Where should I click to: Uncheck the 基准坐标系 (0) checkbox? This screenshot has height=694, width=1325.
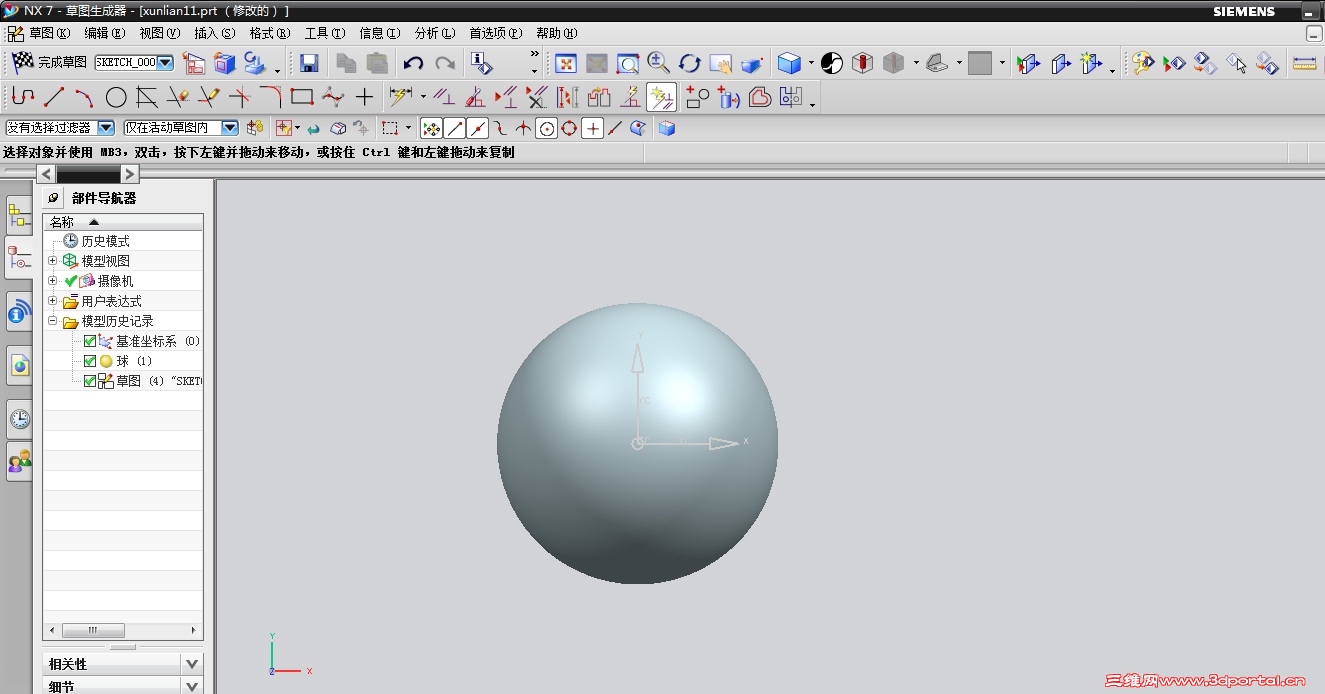90,341
